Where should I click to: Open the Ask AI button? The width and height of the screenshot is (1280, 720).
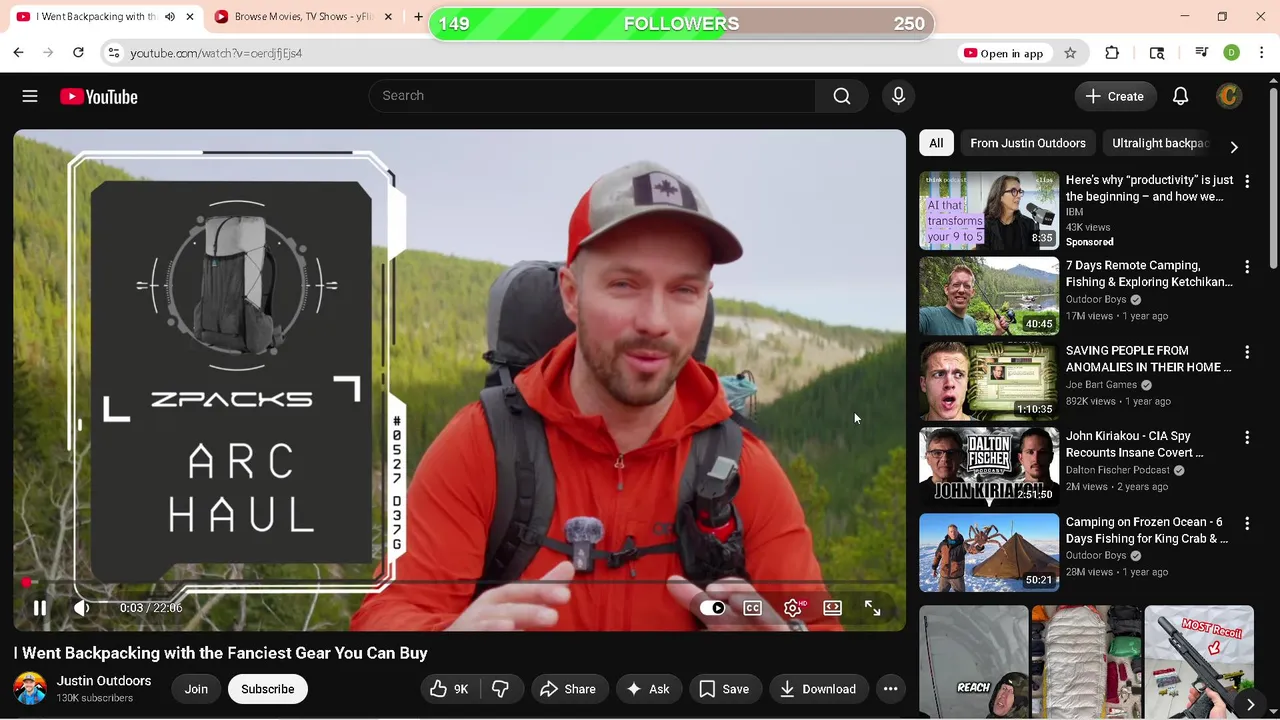[x=648, y=689]
